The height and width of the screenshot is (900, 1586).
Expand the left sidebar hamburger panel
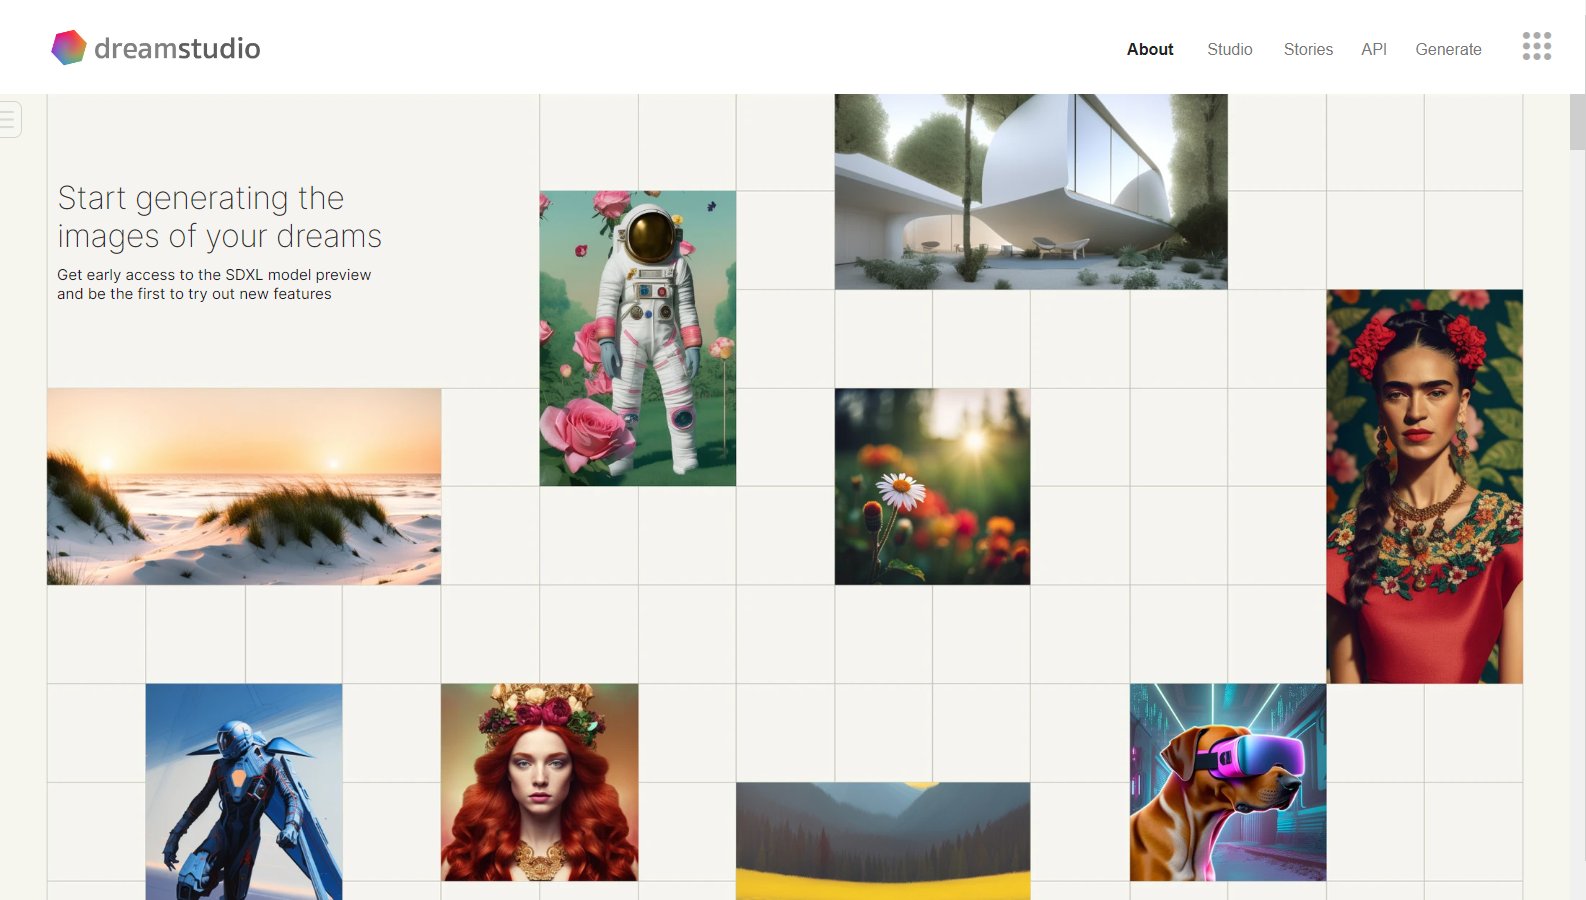9,119
